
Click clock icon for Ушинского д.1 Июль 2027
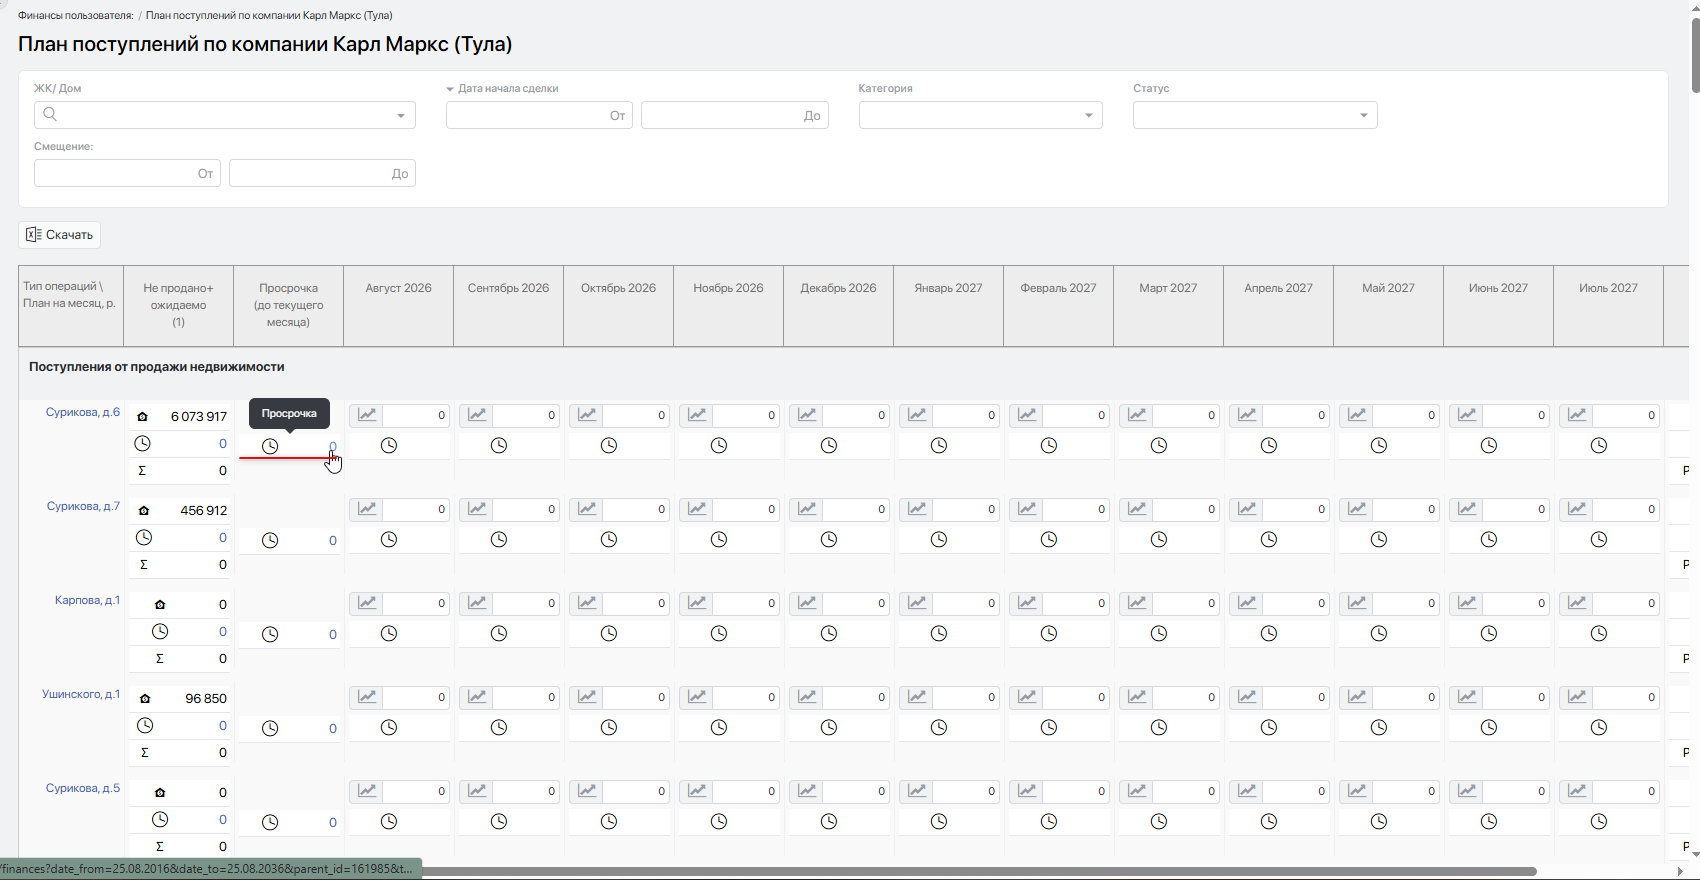[1599, 727]
